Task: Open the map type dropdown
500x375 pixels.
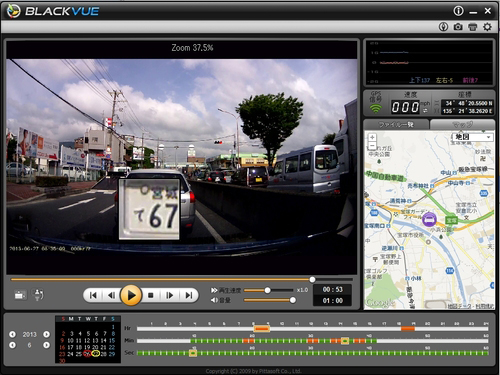Action: tap(473, 137)
